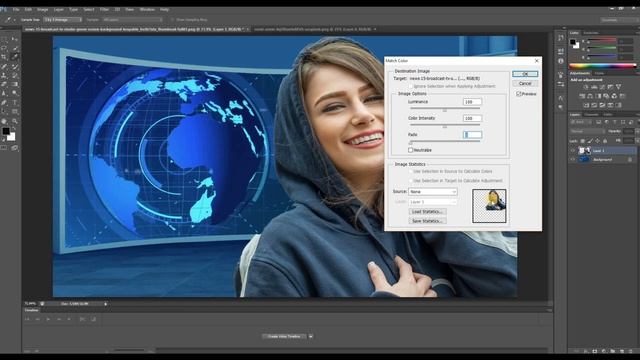Click the Save Statistics button
The height and width of the screenshot is (360, 640).
(x=427, y=221)
